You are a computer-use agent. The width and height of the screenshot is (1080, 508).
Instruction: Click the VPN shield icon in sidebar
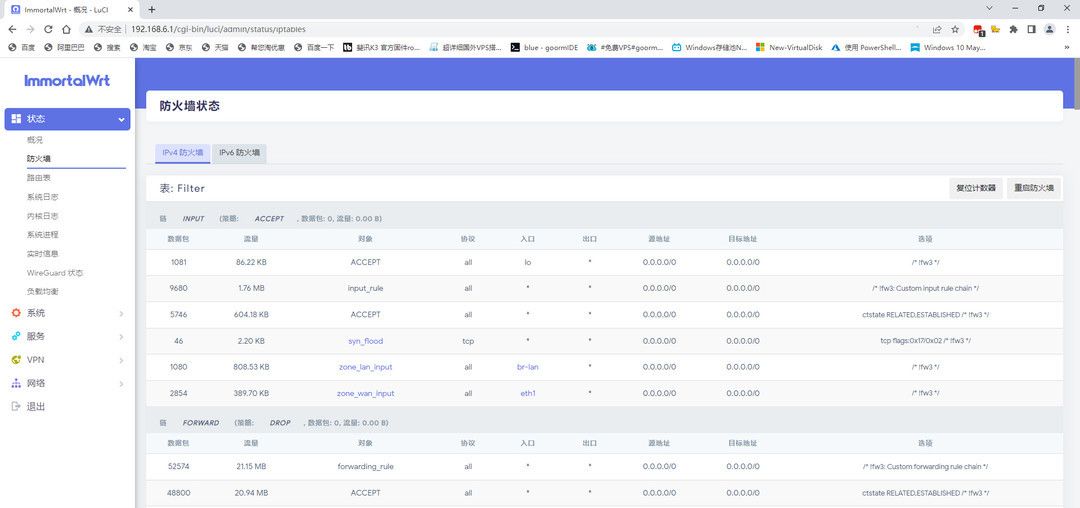16,360
